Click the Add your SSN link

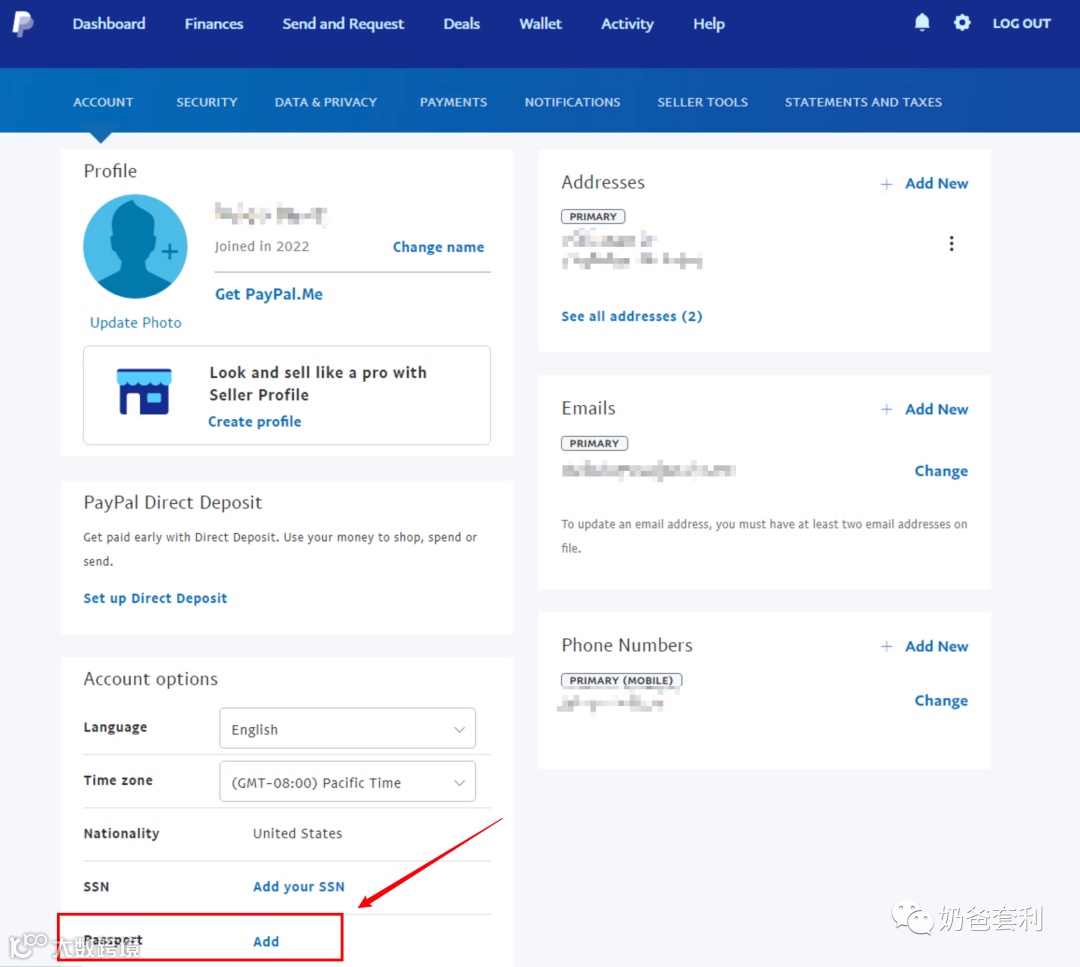[298, 886]
